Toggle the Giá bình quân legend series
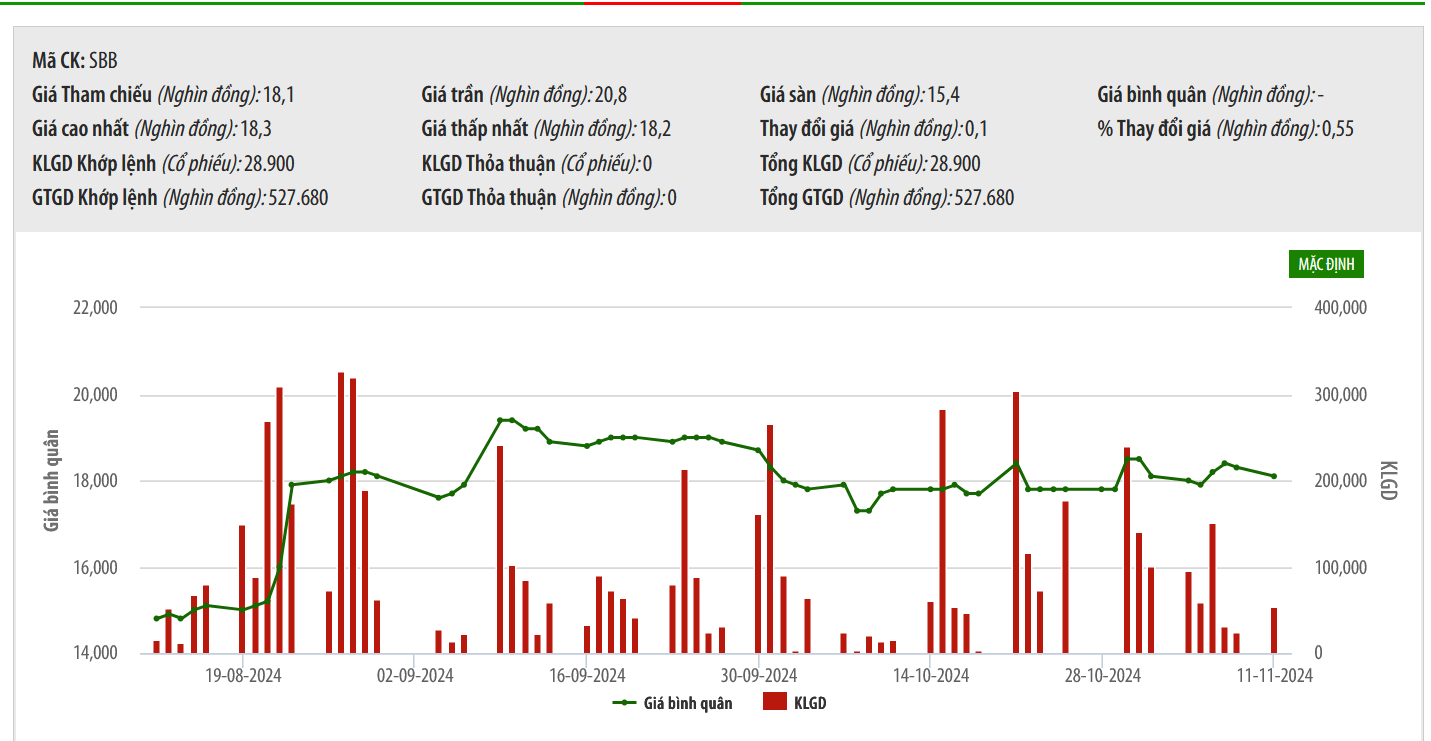This screenshot has width=1431, height=741. point(688,703)
